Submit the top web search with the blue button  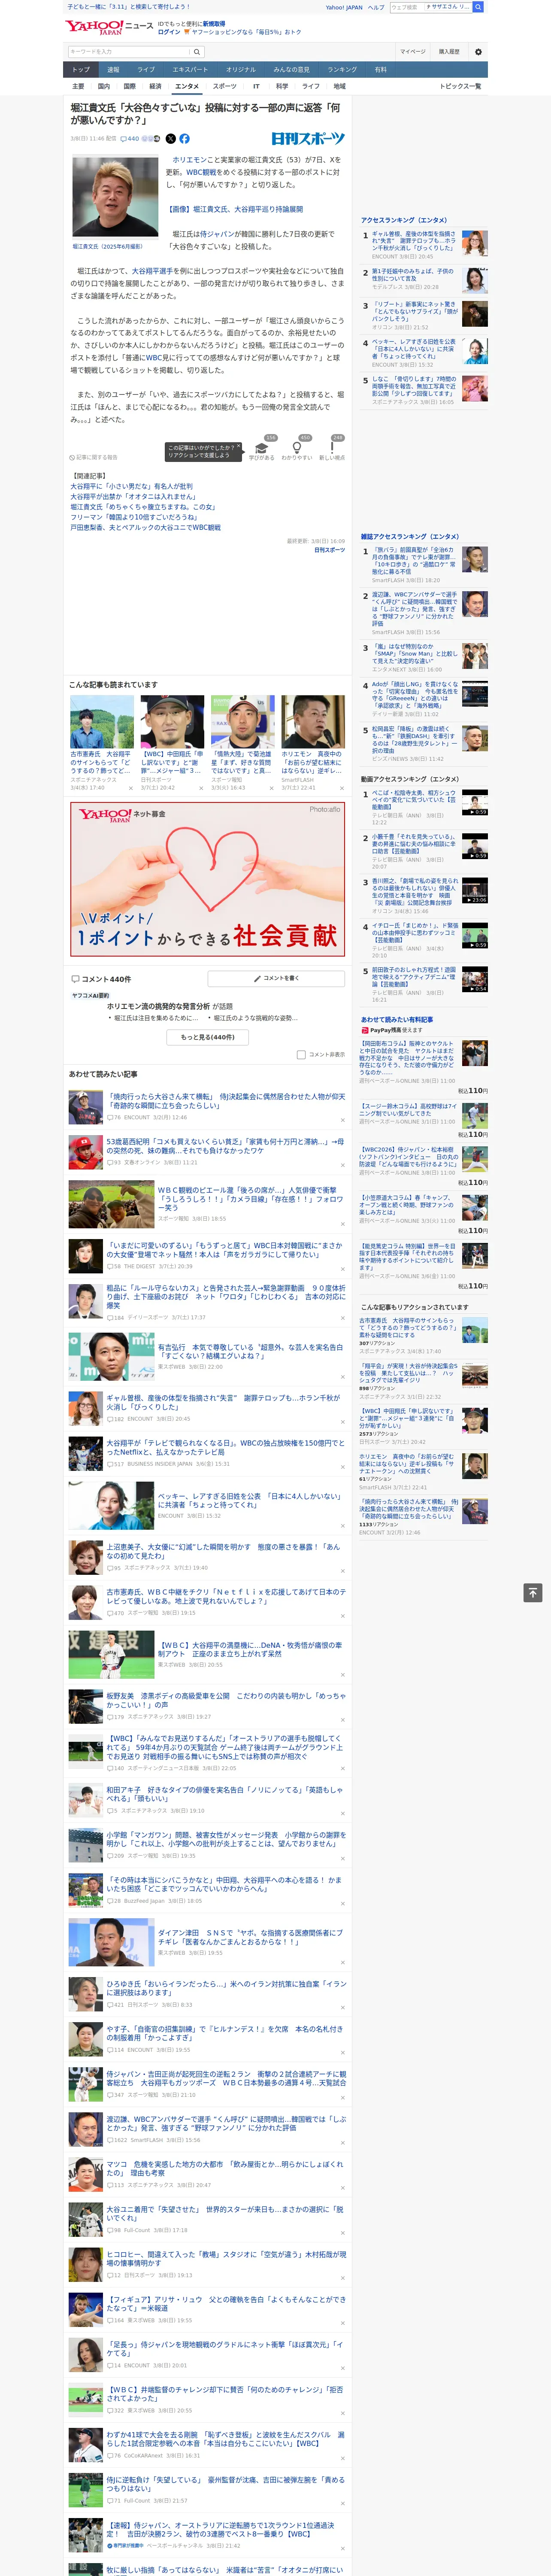click(x=478, y=7)
